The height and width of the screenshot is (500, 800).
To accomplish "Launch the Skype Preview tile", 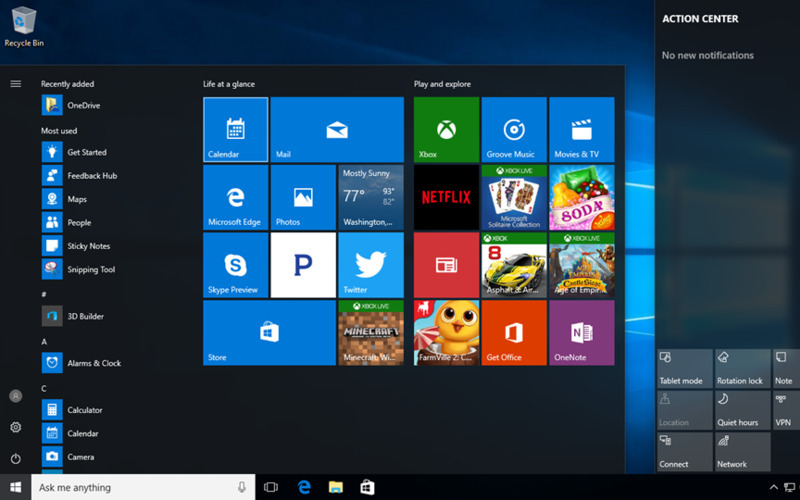I will click(235, 265).
